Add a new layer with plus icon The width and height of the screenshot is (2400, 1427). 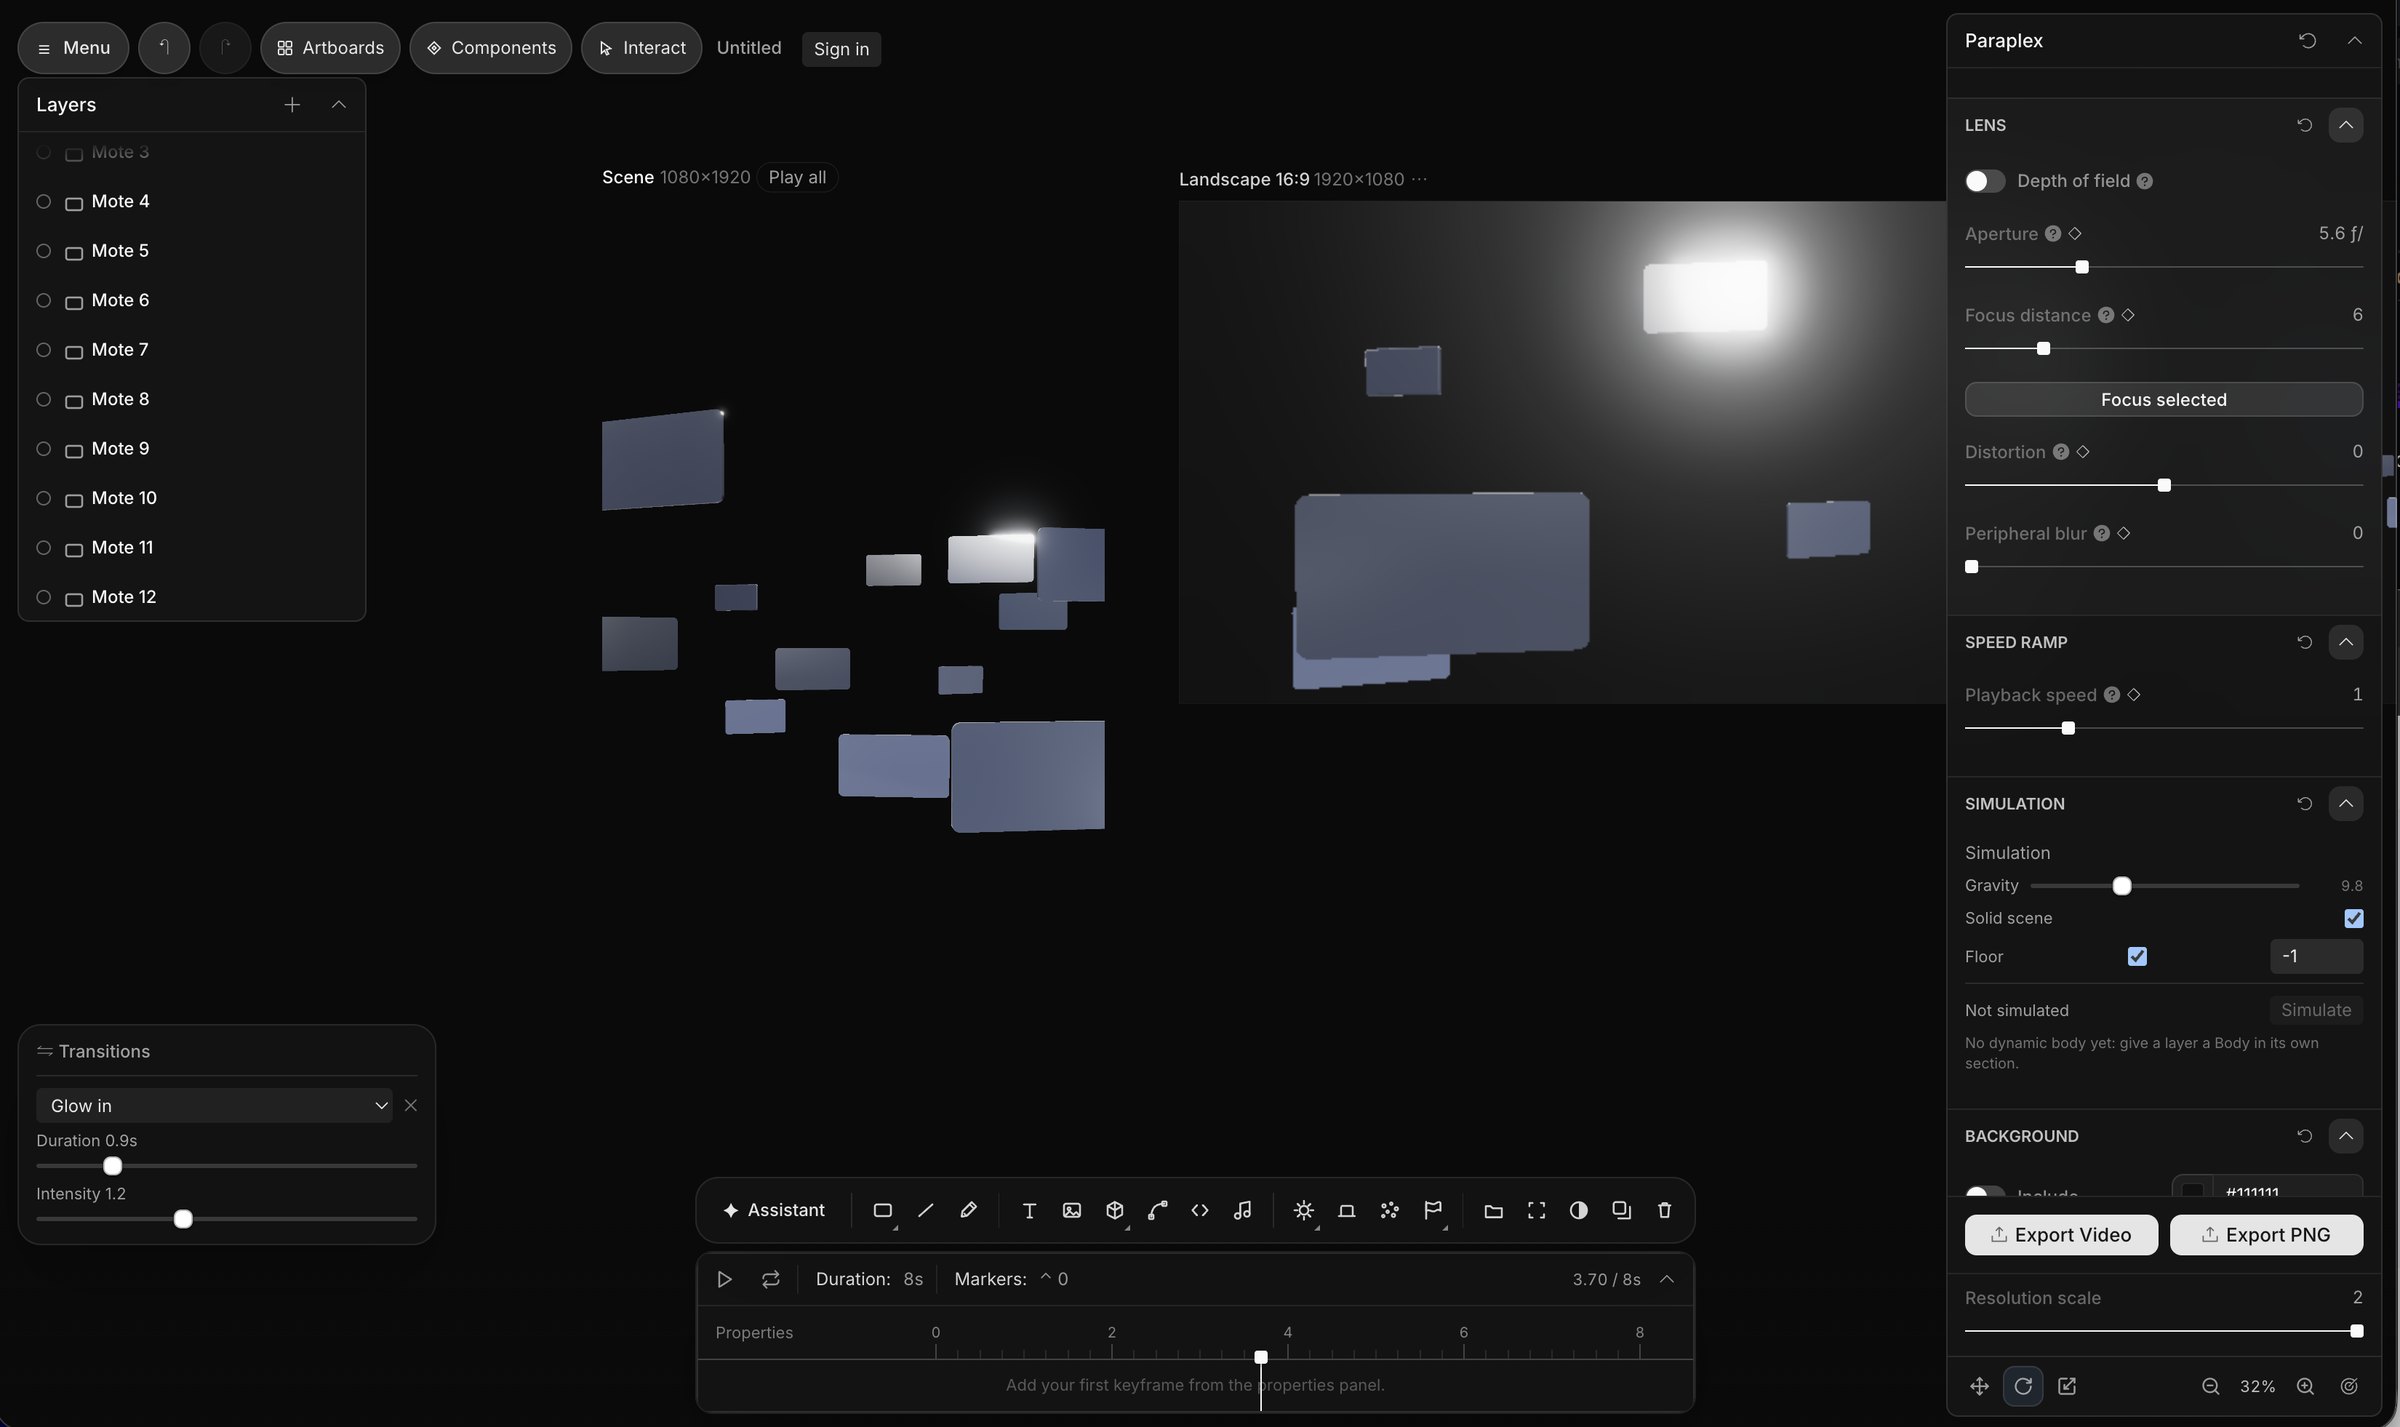pos(292,105)
